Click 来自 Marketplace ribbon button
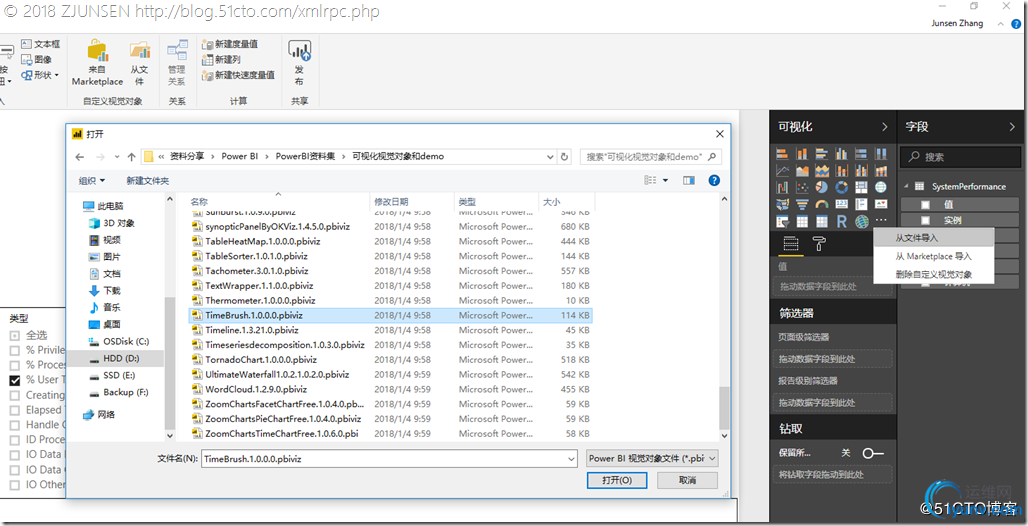Viewport: 1028px width, 526px height. coord(98,63)
